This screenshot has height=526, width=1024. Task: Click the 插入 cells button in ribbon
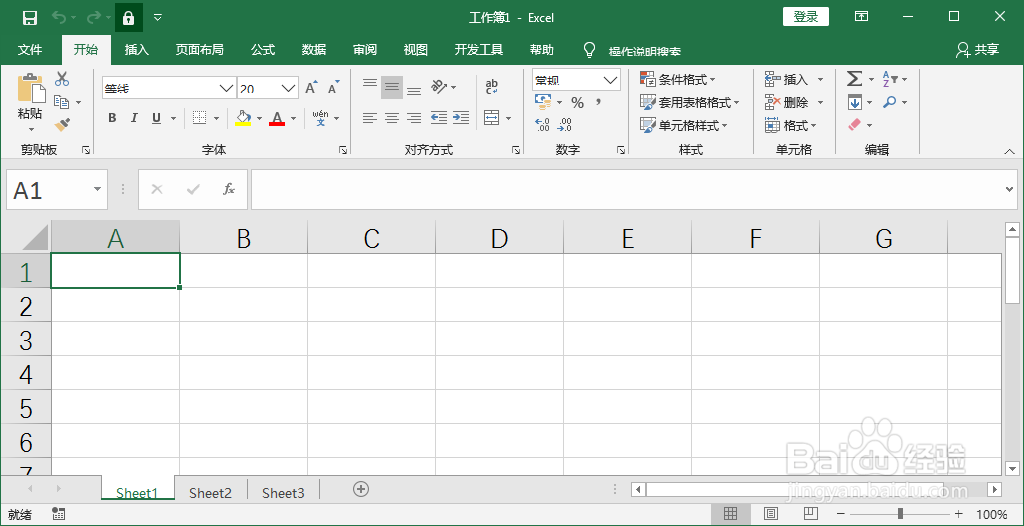click(x=787, y=80)
